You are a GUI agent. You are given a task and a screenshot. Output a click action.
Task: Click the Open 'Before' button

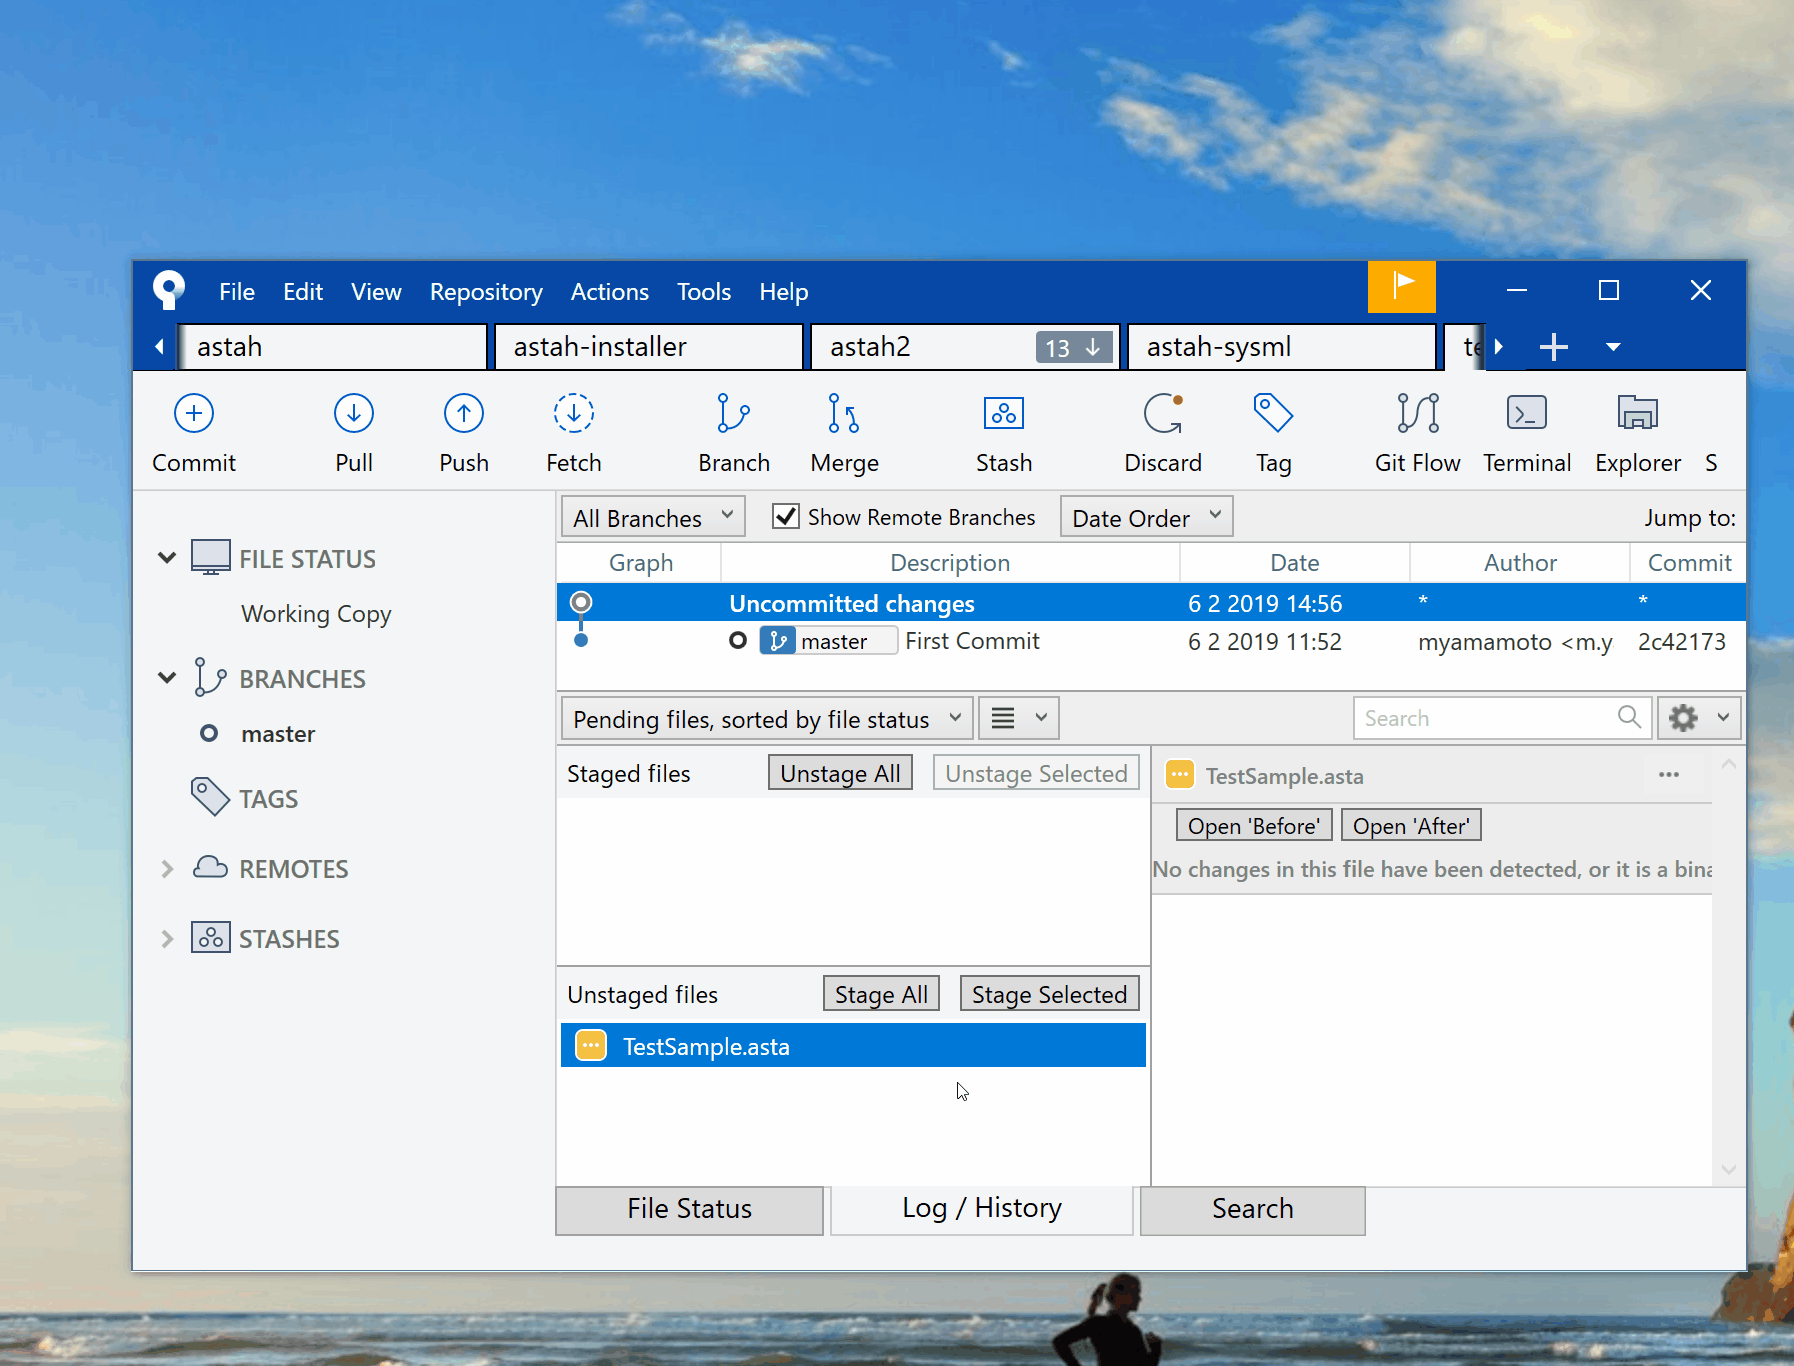(x=1253, y=826)
